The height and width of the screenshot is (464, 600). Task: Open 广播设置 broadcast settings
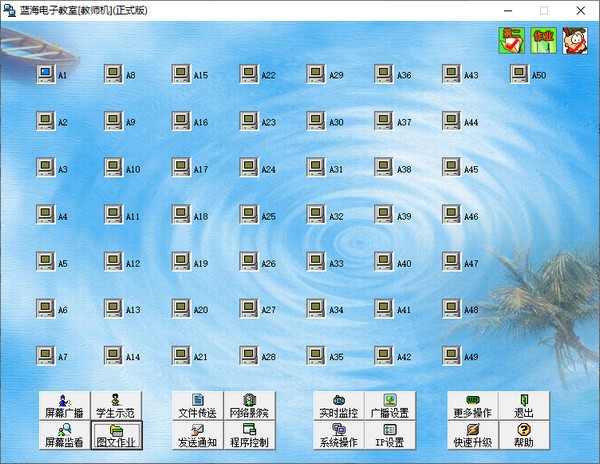click(x=389, y=406)
